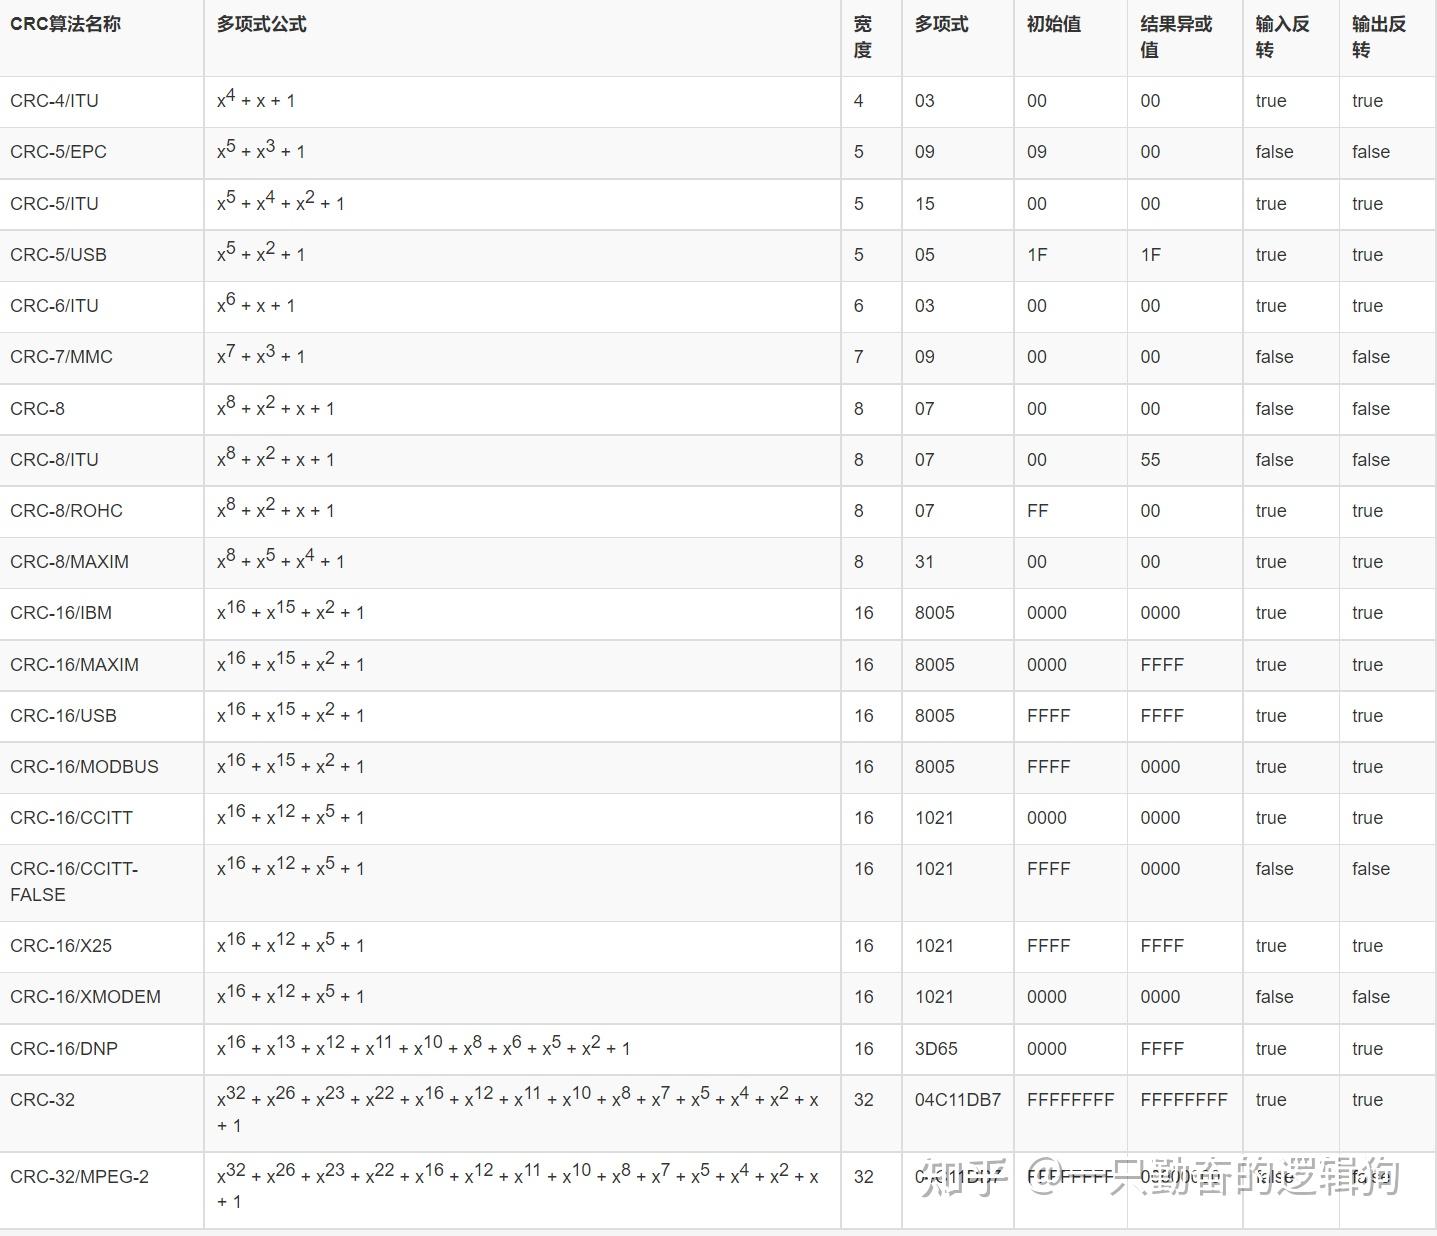Screen dimensions: 1437x1236
Task: Click the CRC-8/ROHC initial value FF
Action: (x=1038, y=511)
